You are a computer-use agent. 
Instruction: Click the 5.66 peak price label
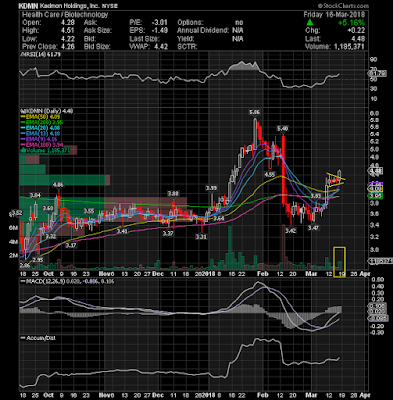pos(255,112)
